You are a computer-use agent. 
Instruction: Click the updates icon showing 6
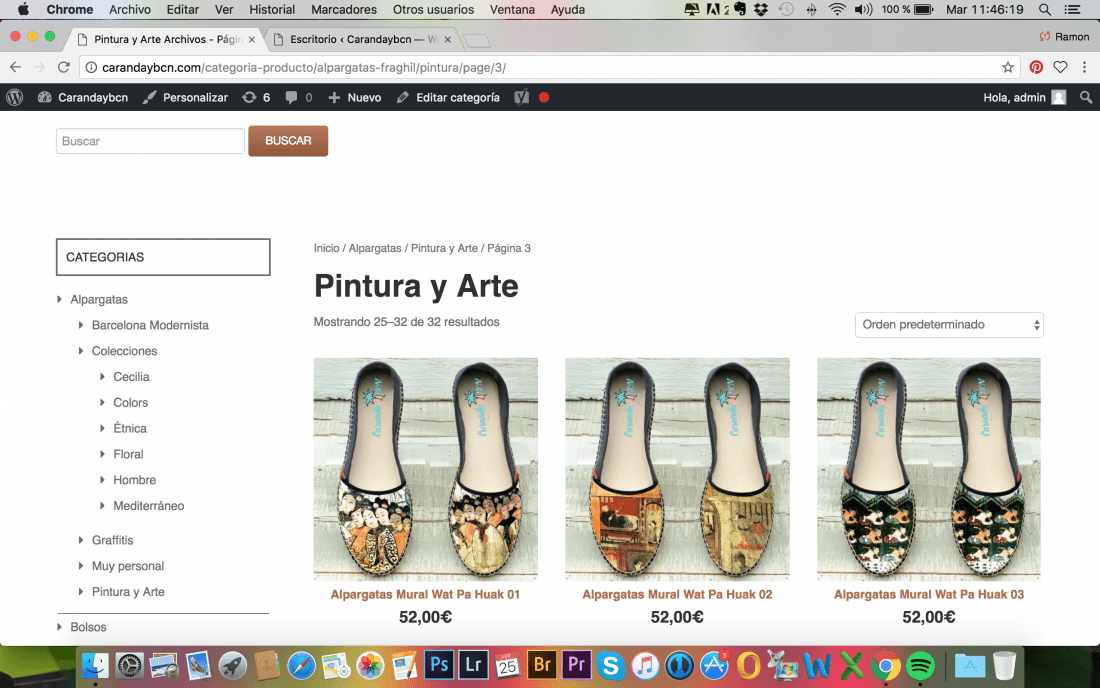click(x=256, y=97)
